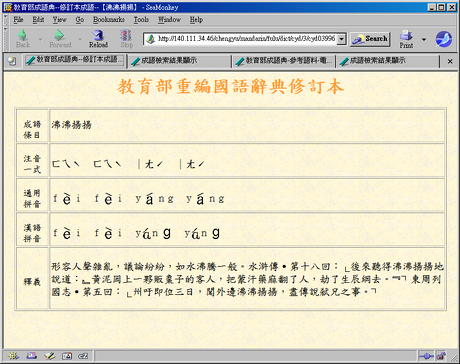Click the definition paragraph beginning 形容人聲雜亂
Screen dimensions: 460x364
click(x=247, y=279)
